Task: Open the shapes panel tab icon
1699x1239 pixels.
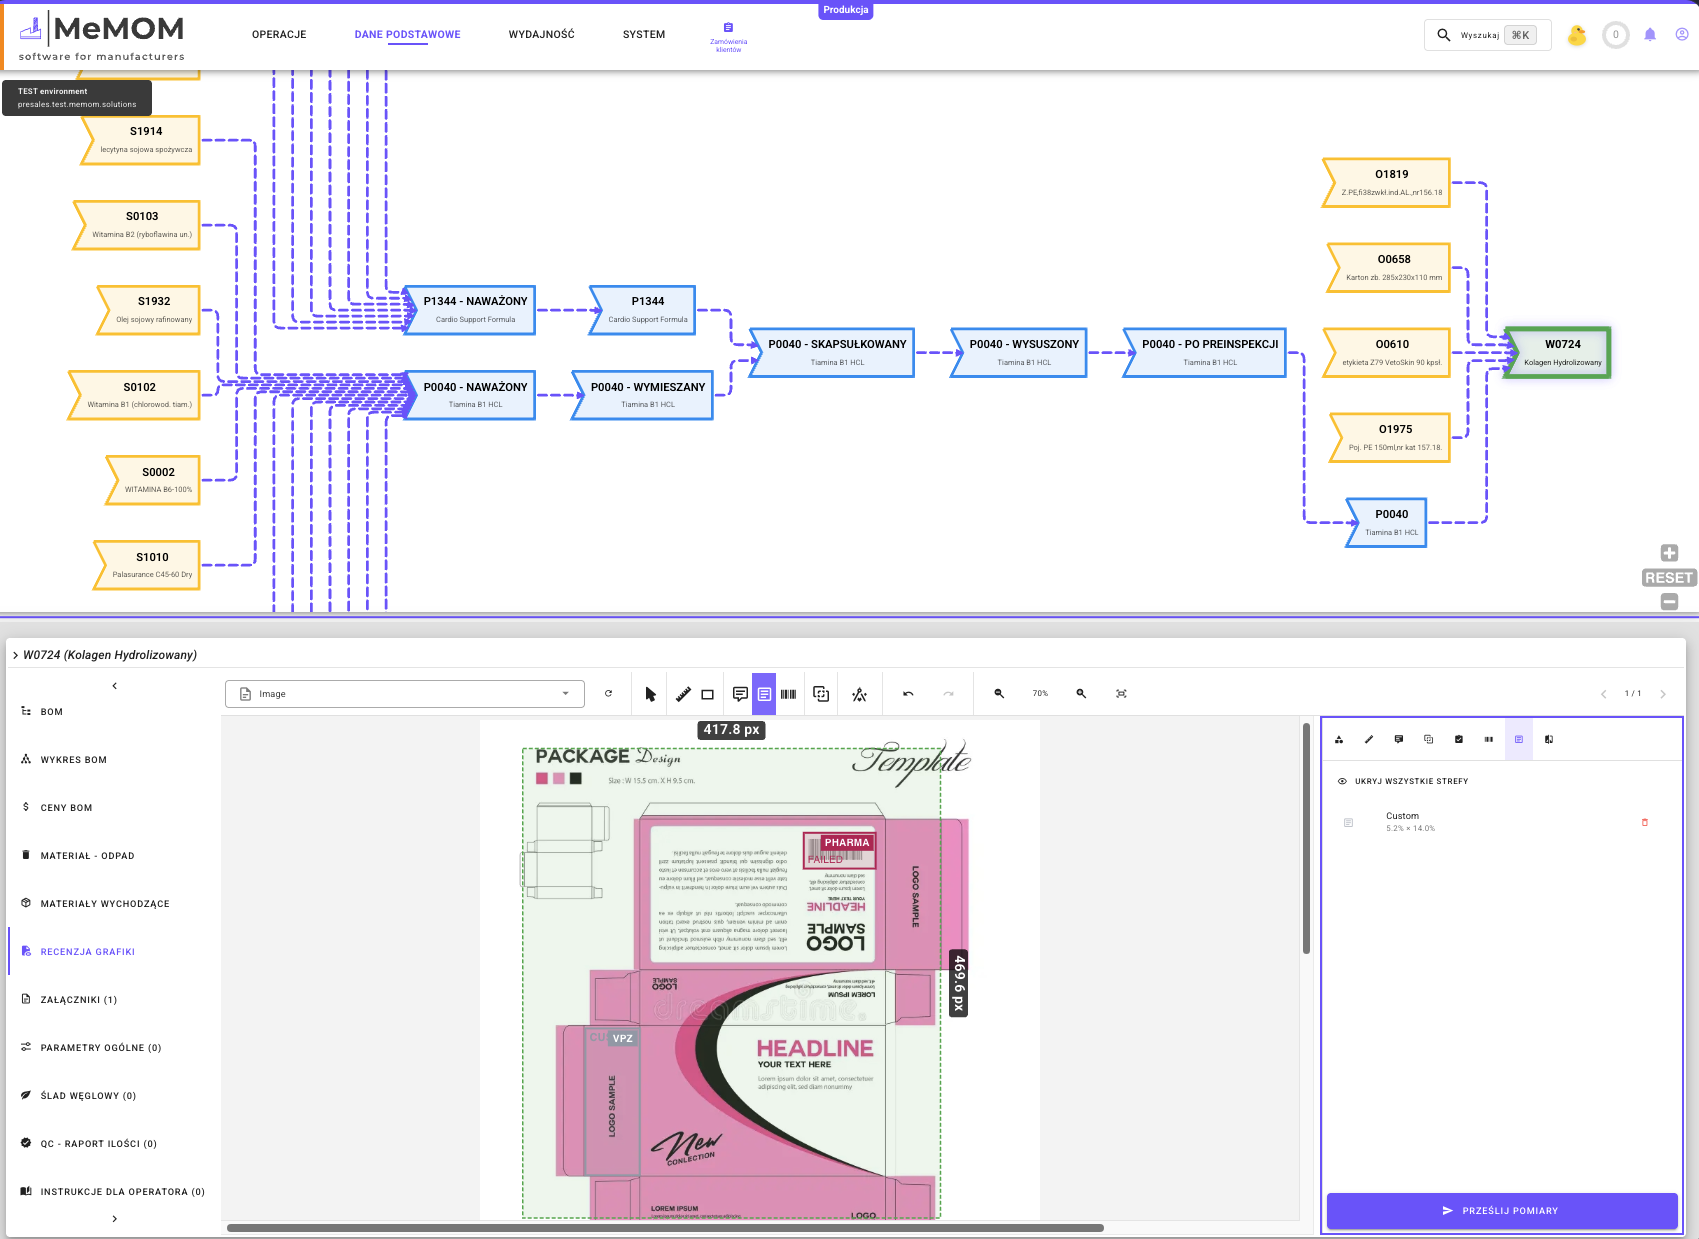Action: click(1339, 740)
